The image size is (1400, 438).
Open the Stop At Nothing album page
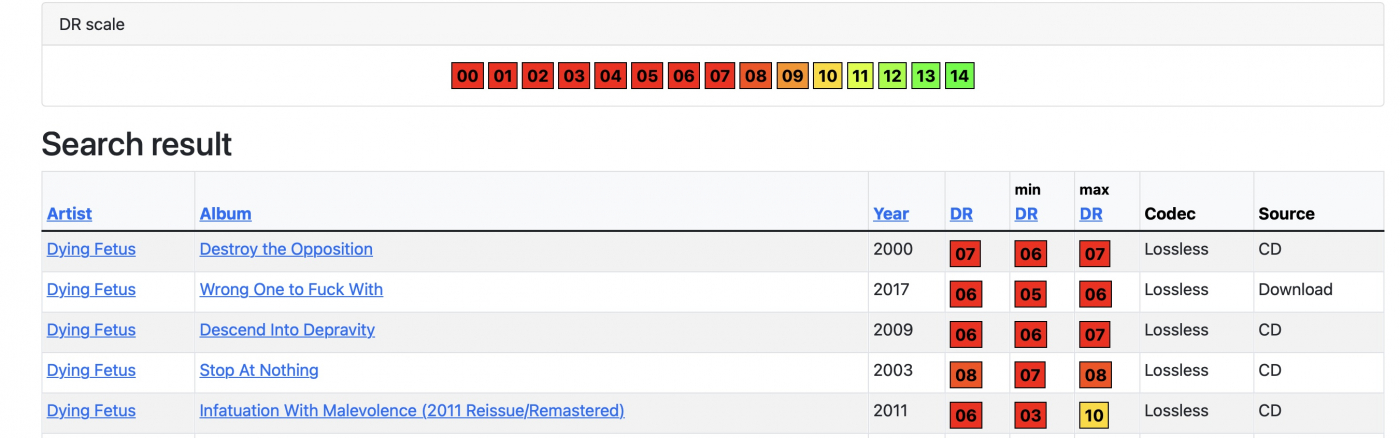[x=259, y=370]
